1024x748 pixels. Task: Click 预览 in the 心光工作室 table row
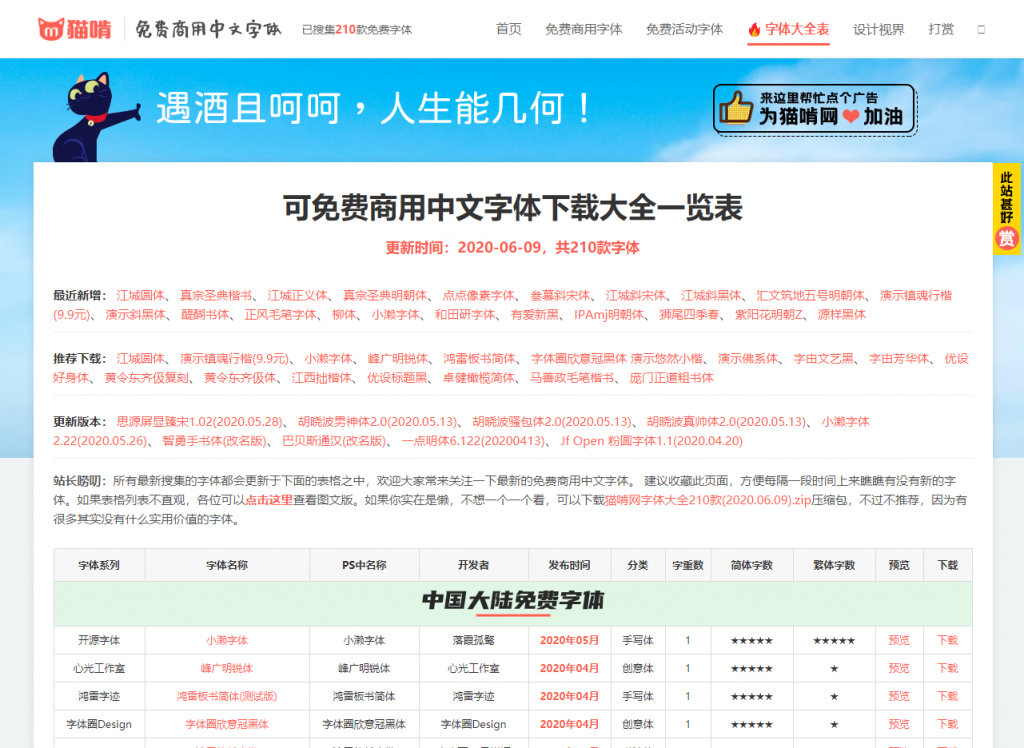point(899,668)
